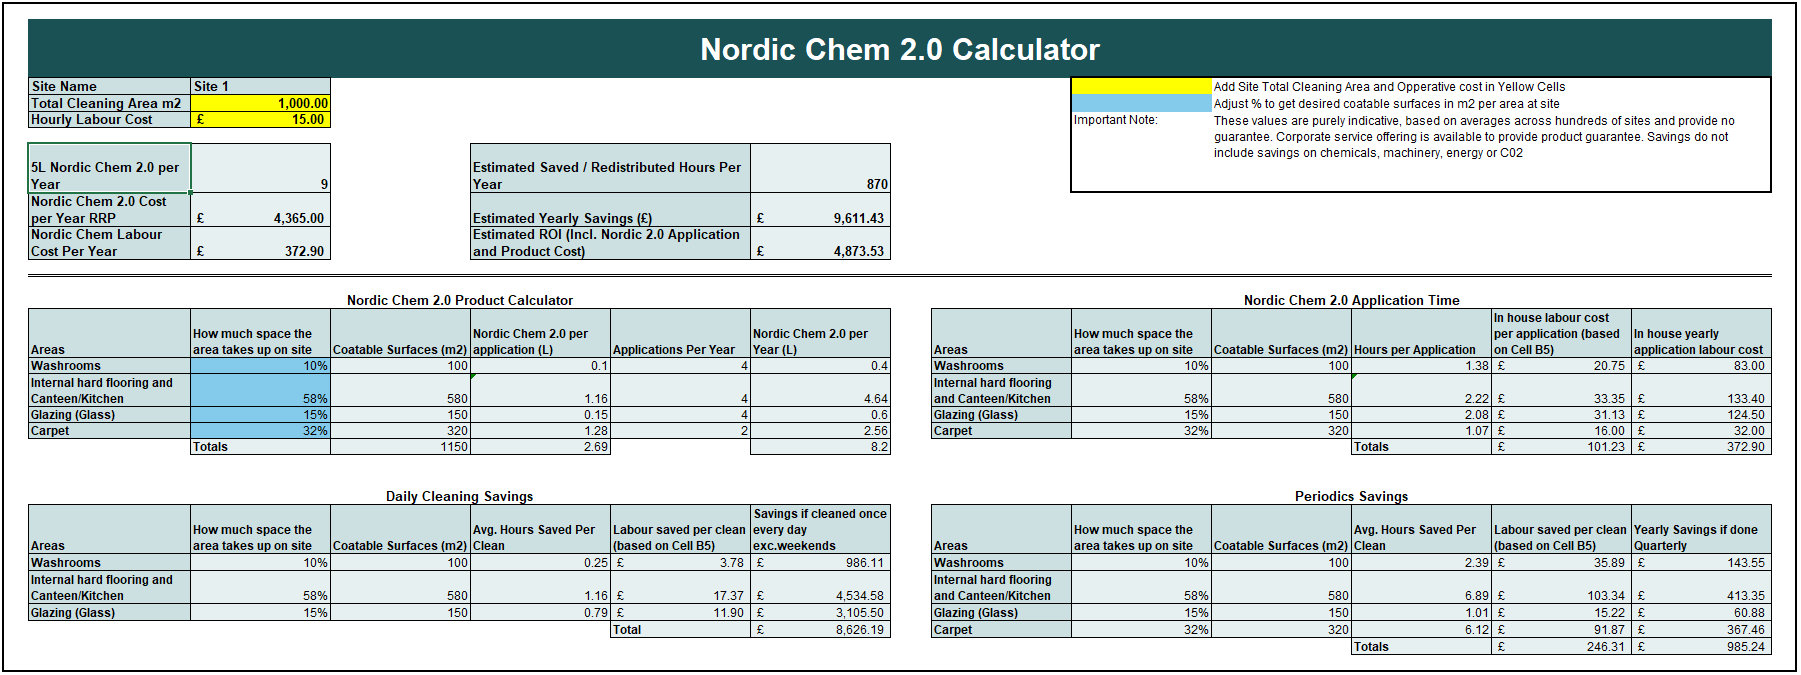Select blue Washrooms percentage cell 10% in Product Calculator

260,366
